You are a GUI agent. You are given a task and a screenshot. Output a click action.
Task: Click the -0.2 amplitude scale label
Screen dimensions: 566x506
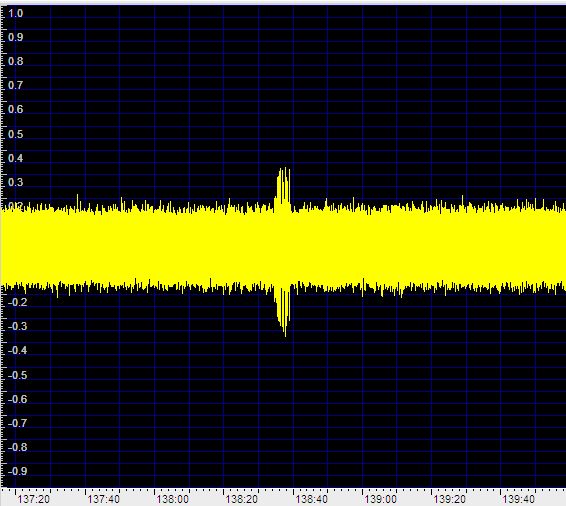17,302
